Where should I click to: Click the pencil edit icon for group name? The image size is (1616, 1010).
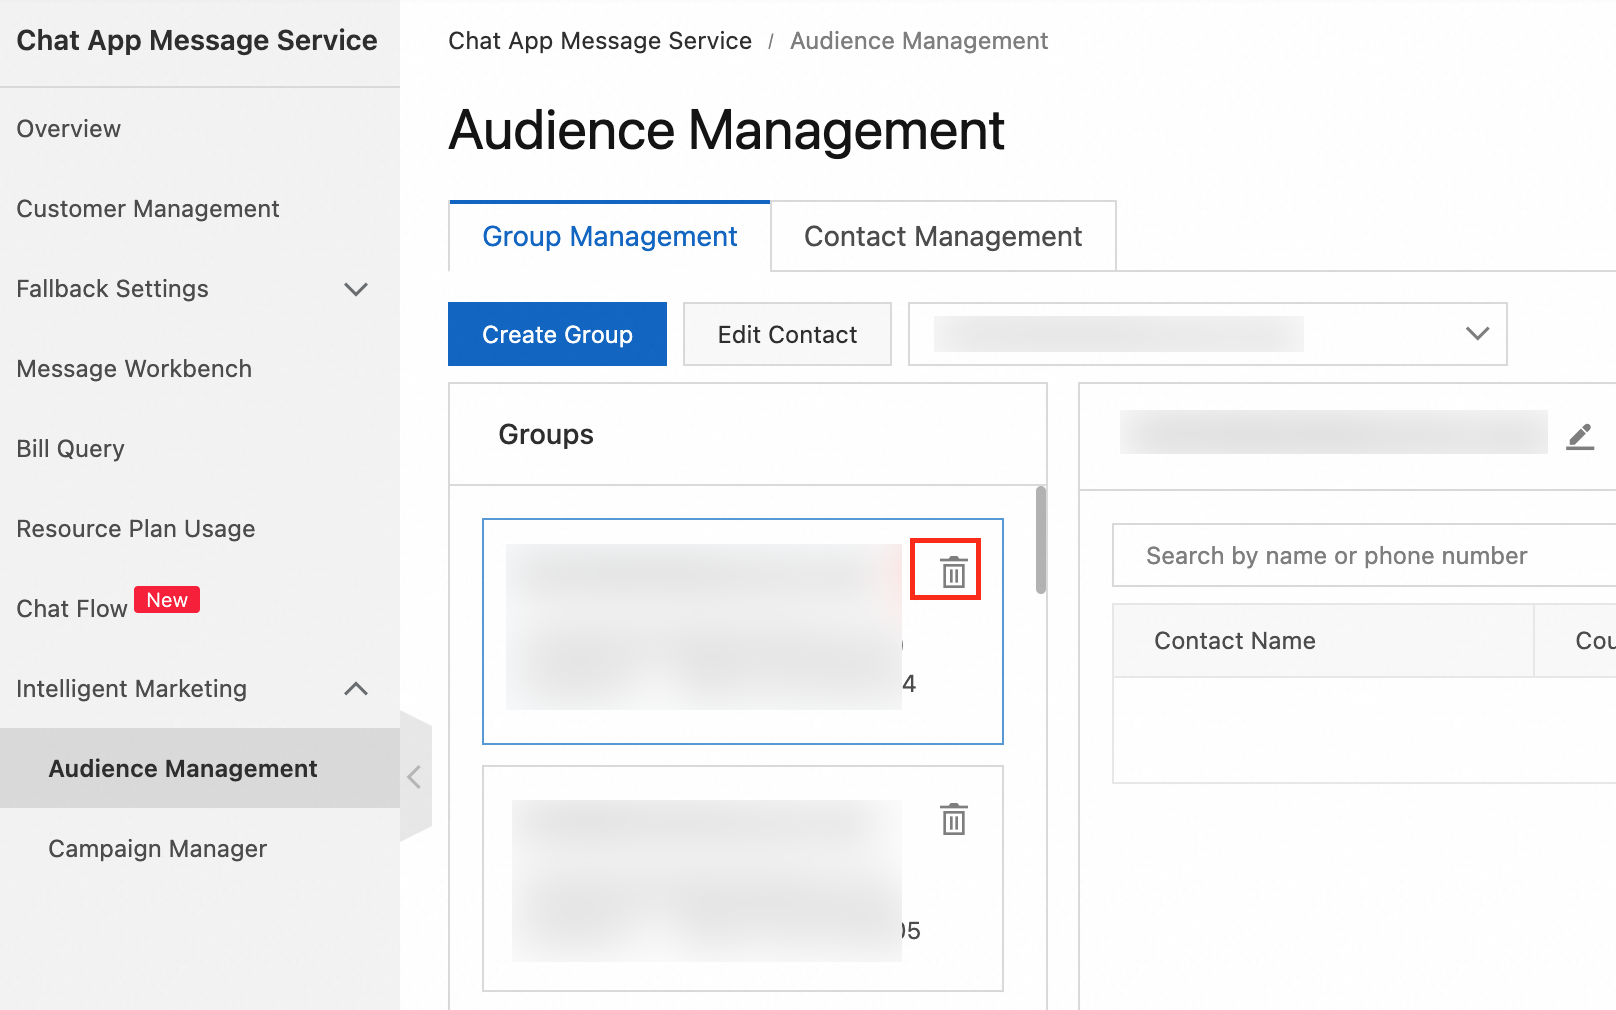tap(1580, 436)
